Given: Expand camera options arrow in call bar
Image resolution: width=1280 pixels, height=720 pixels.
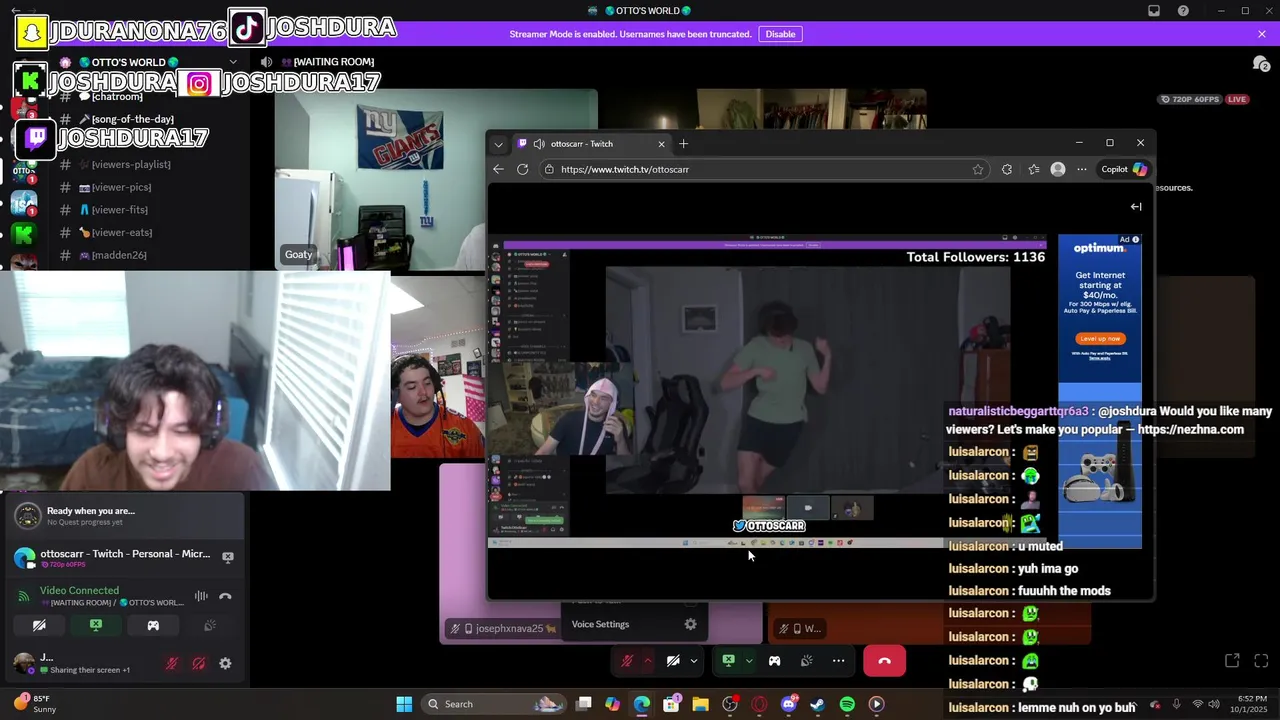Looking at the screenshot, I should [694, 661].
